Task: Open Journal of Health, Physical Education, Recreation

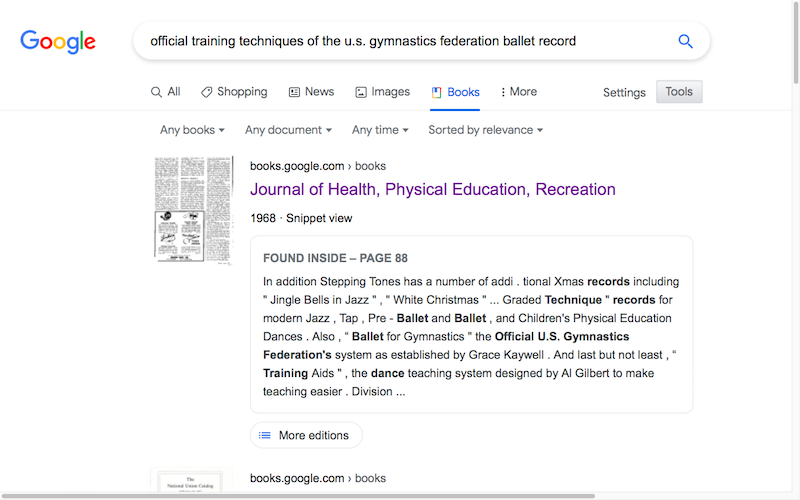Action: pos(432,189)
